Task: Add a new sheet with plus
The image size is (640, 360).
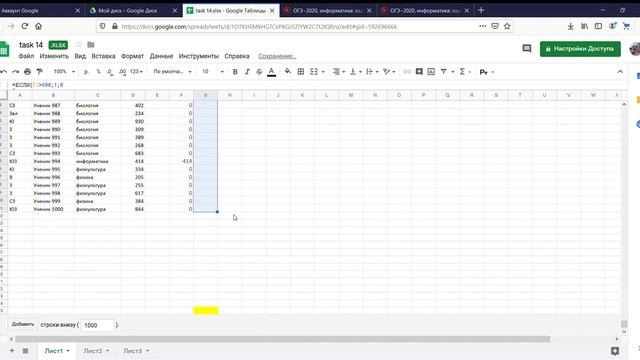Action: (12, 351)
